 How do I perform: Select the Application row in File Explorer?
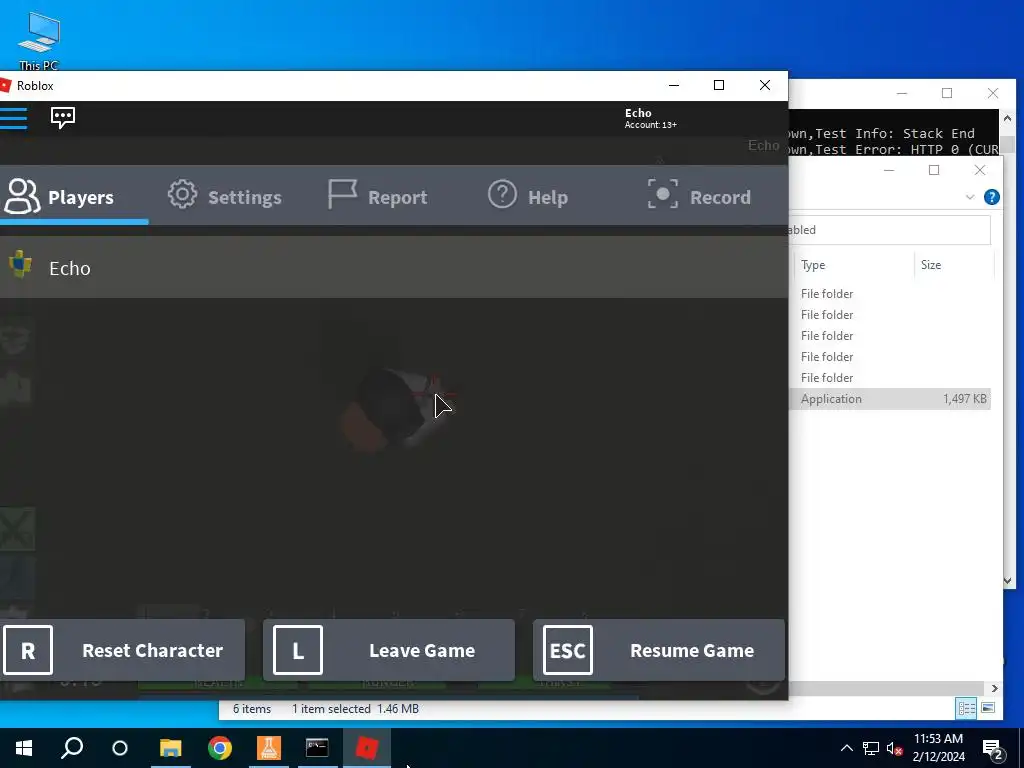(x=891, y=399)
